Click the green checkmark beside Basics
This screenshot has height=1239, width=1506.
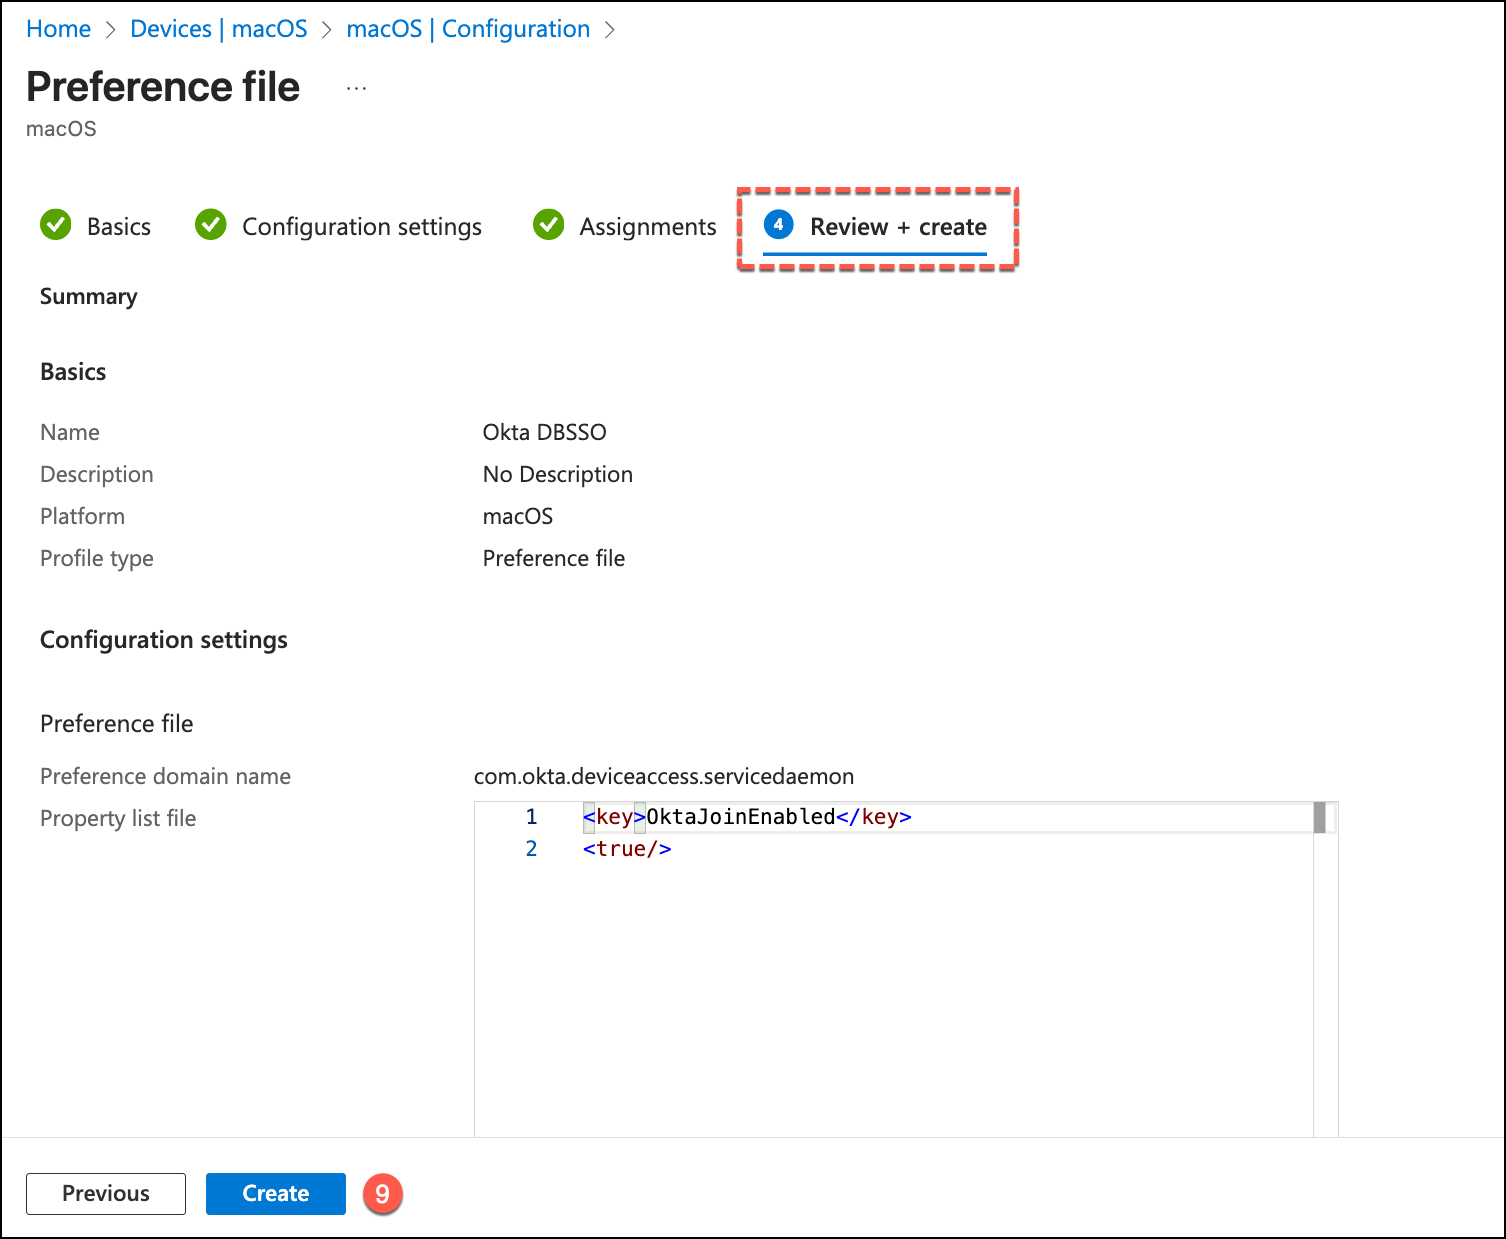click(x=56, y=225)
